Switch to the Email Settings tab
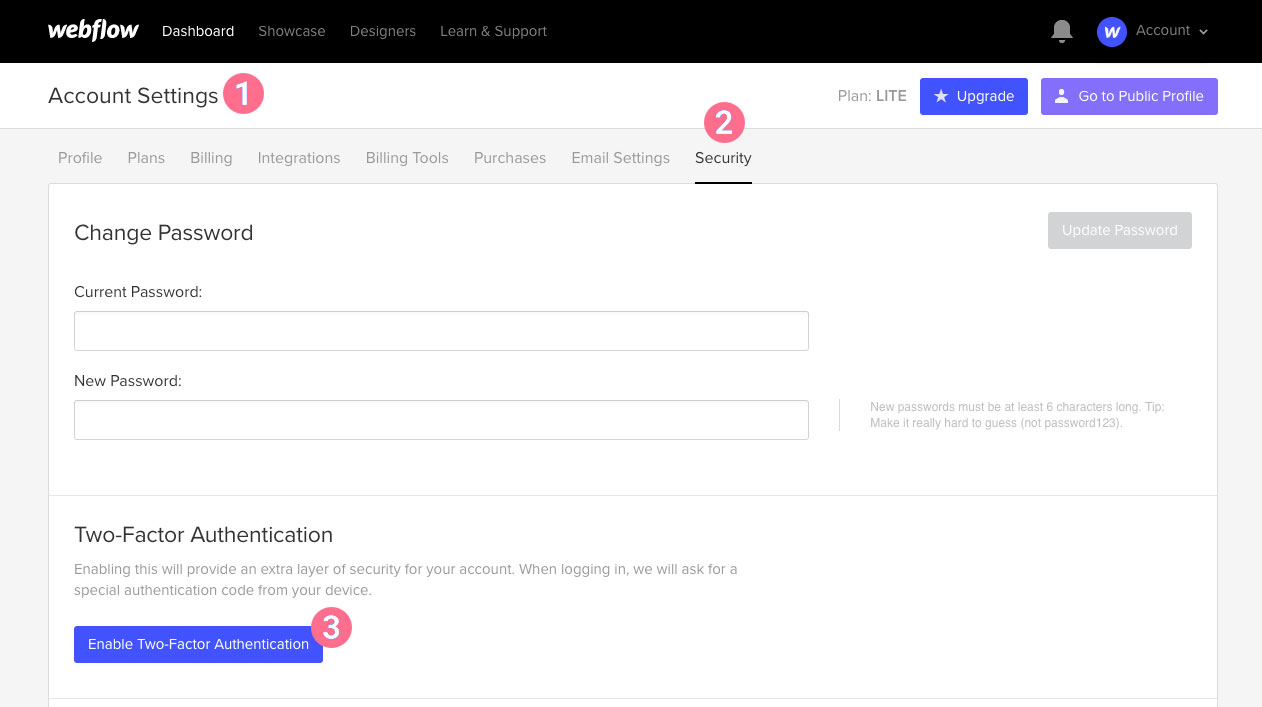 click(x=620, y=158)
